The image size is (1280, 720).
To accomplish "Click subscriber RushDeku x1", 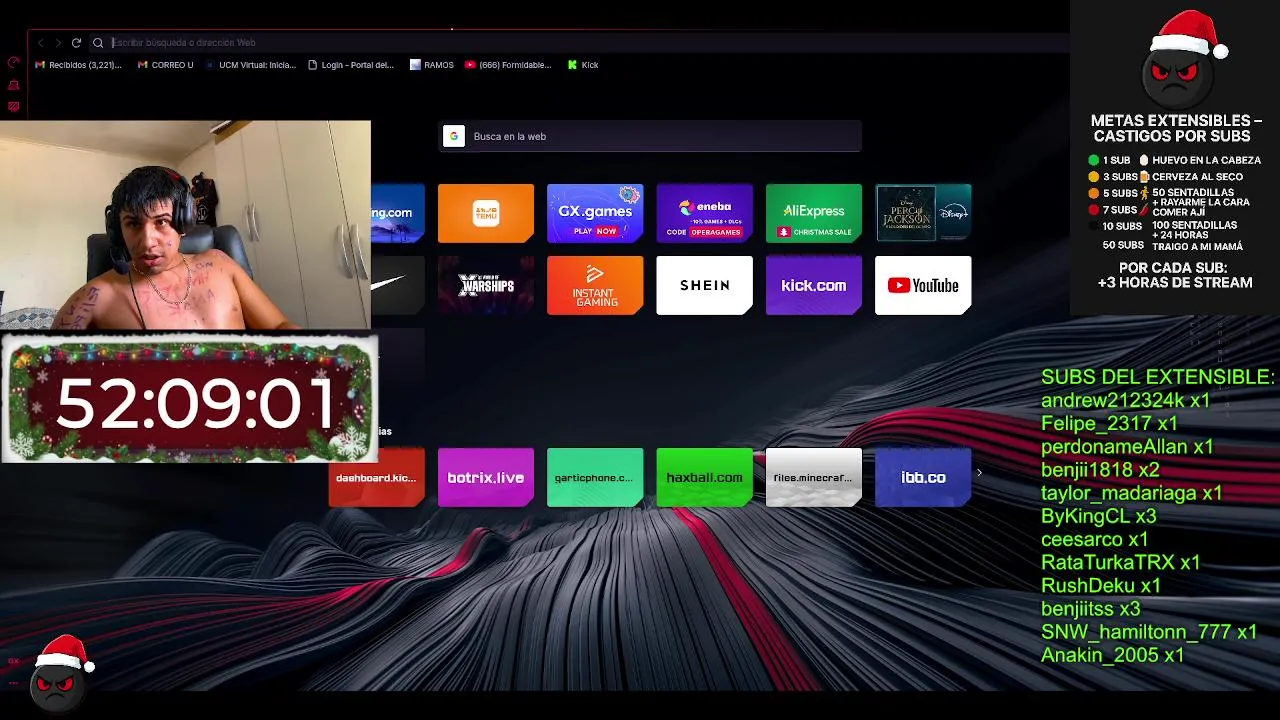I will point(1101,586).
